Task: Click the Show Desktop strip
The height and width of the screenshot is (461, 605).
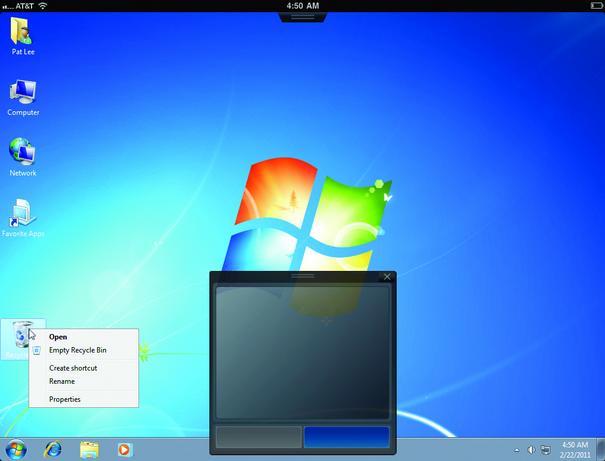Action: point(601,449)
